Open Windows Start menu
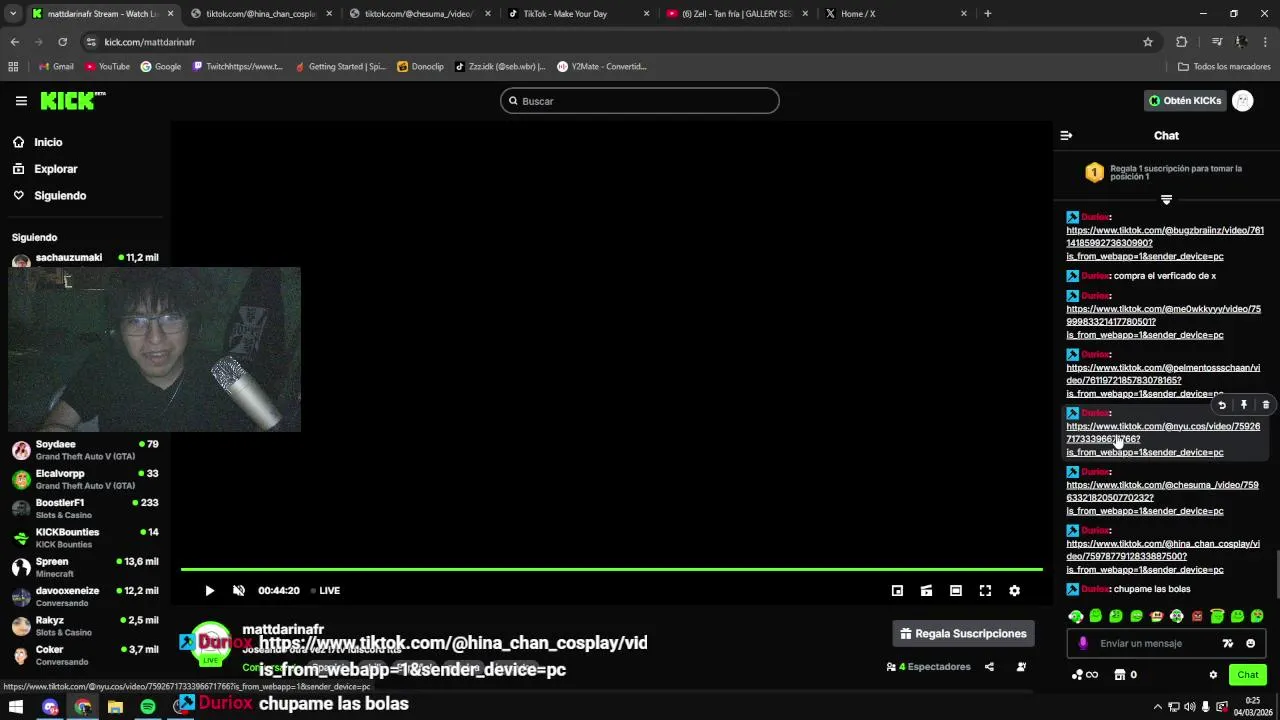The width and height of the screenshot is (1280, 720). (x=16, y=707)
